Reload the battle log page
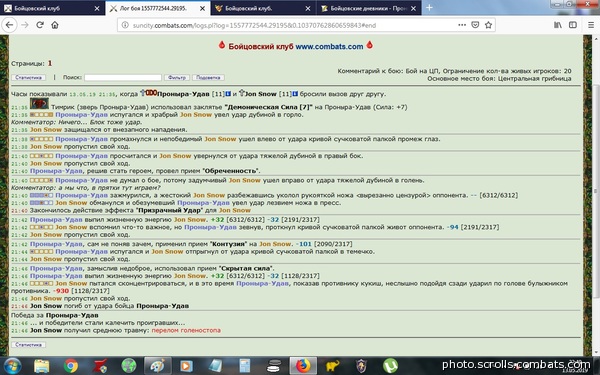Image resolution: width=600 pixels, height=375 pixels. pos(40,25)
